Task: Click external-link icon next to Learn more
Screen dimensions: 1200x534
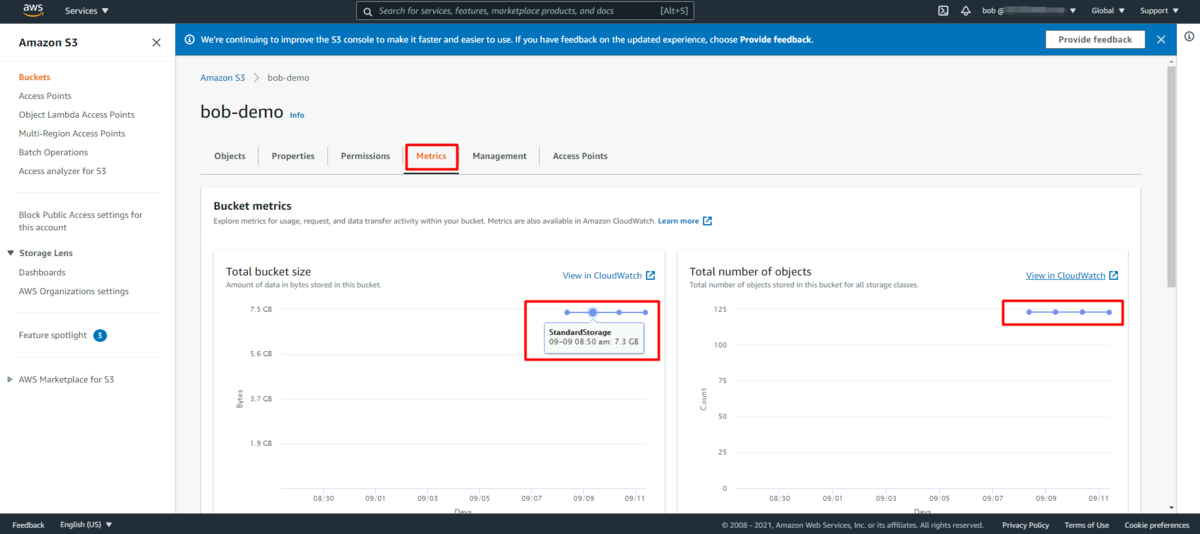Action: point(708,221)
